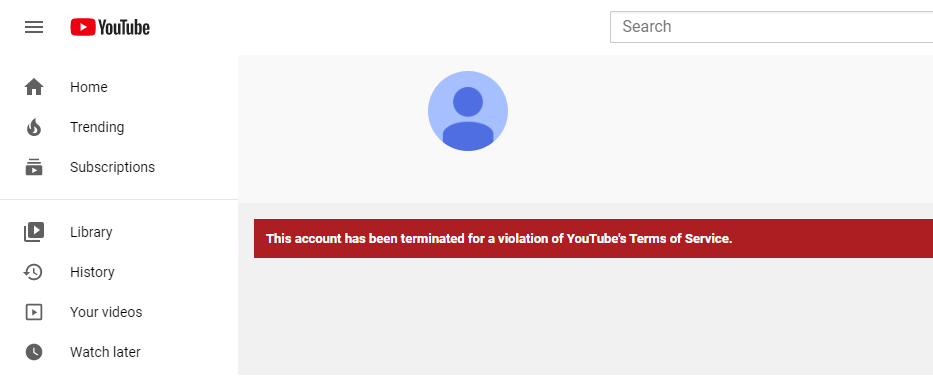The image size is (933, 379).
Task: Click the Your videos play icon
Action: tap(34, 312)
